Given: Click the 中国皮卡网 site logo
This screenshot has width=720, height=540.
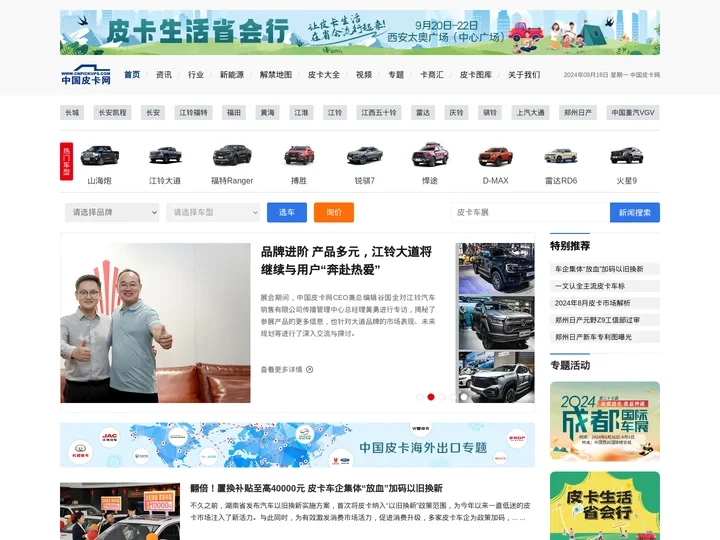Looking at the screenshot, I should point(86,74).
